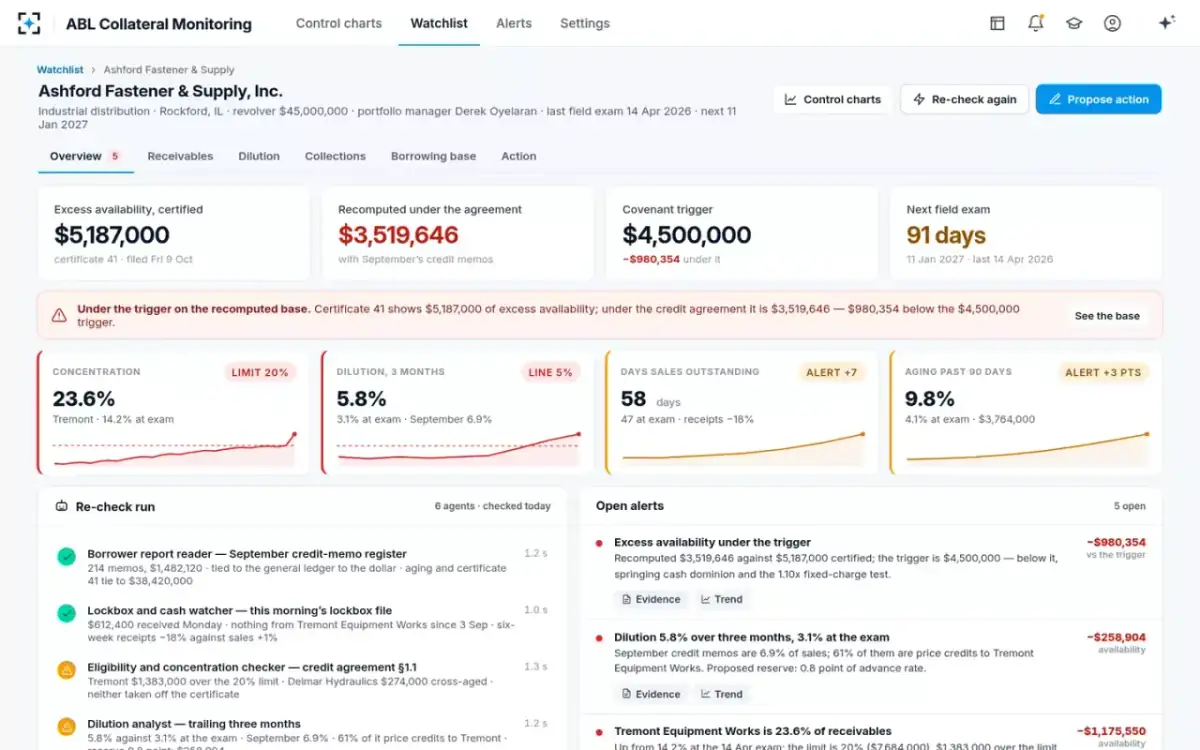Click the warning icon for Dilution analyst
The image size is (1200, 750).
click(x=66, y=727)
